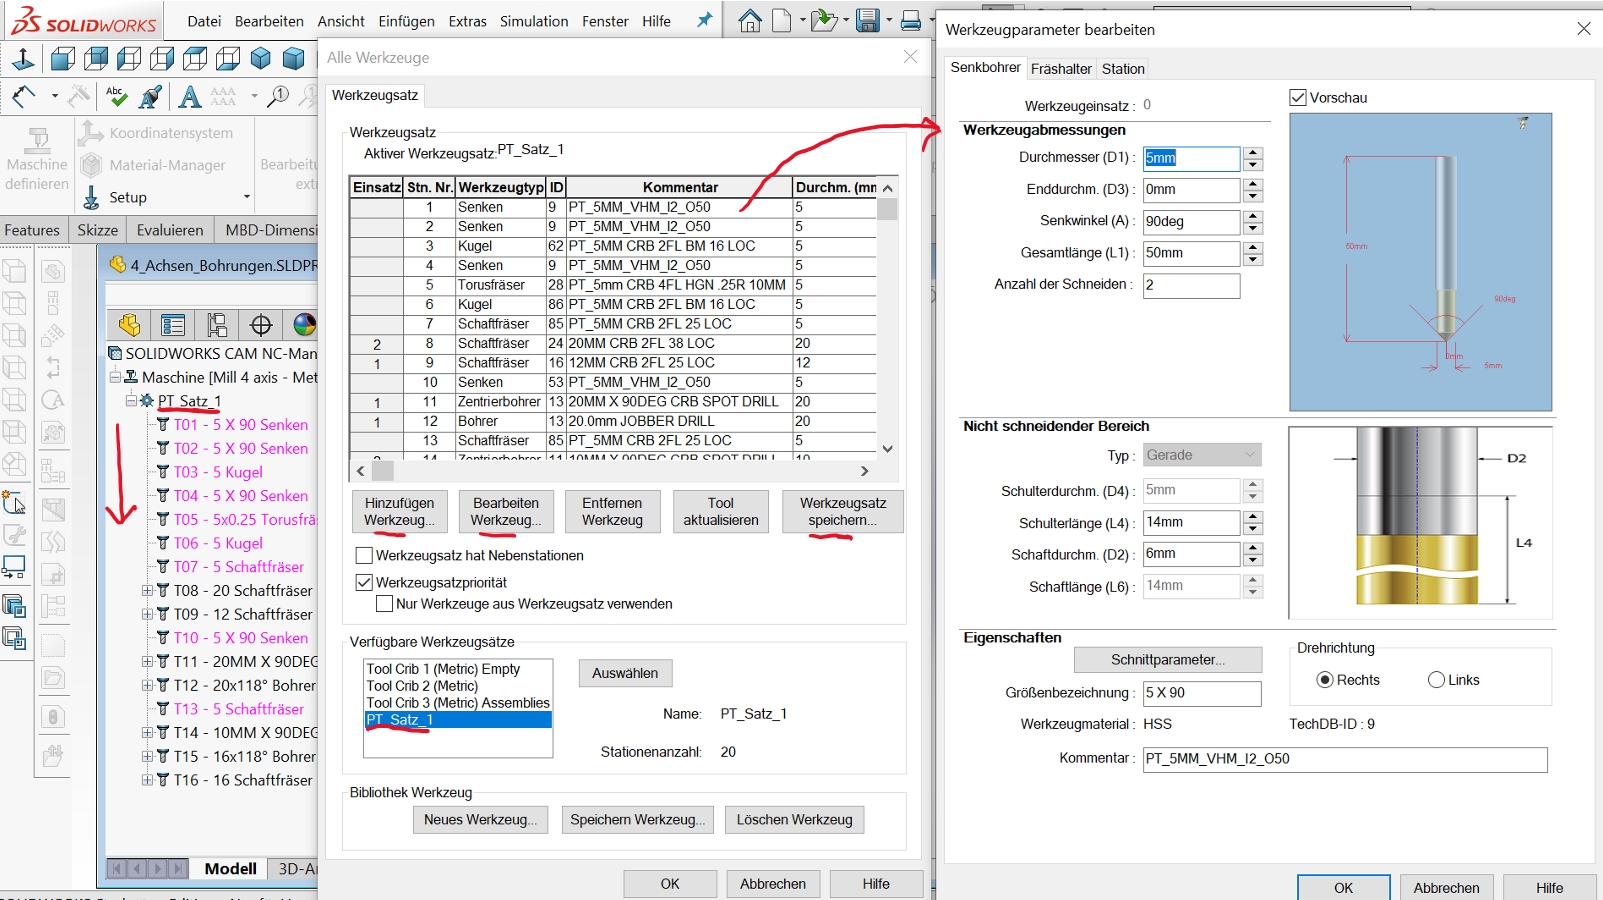Click into the Kommentar text field

tap(1344, 759)
